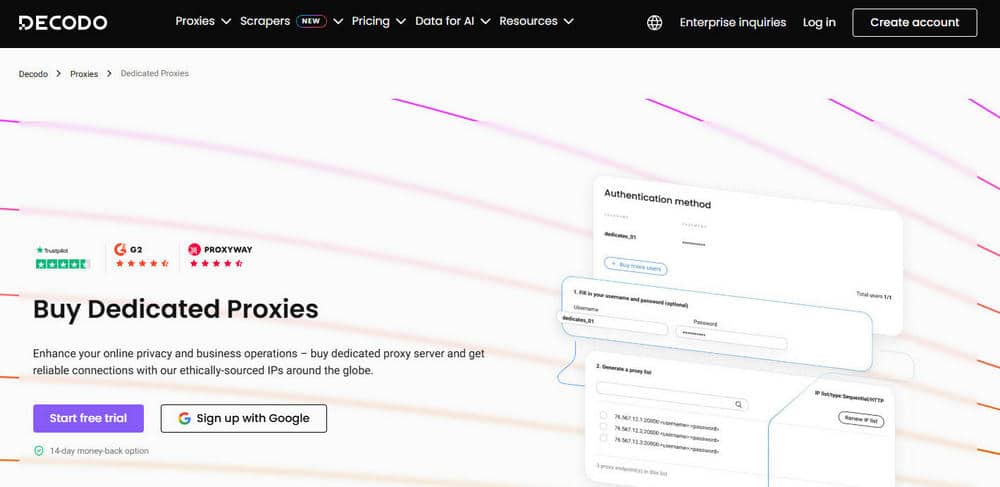Viewport: 1000px width, 487px height.
Task: Click Sign up with Google
Action: [244, 418]
